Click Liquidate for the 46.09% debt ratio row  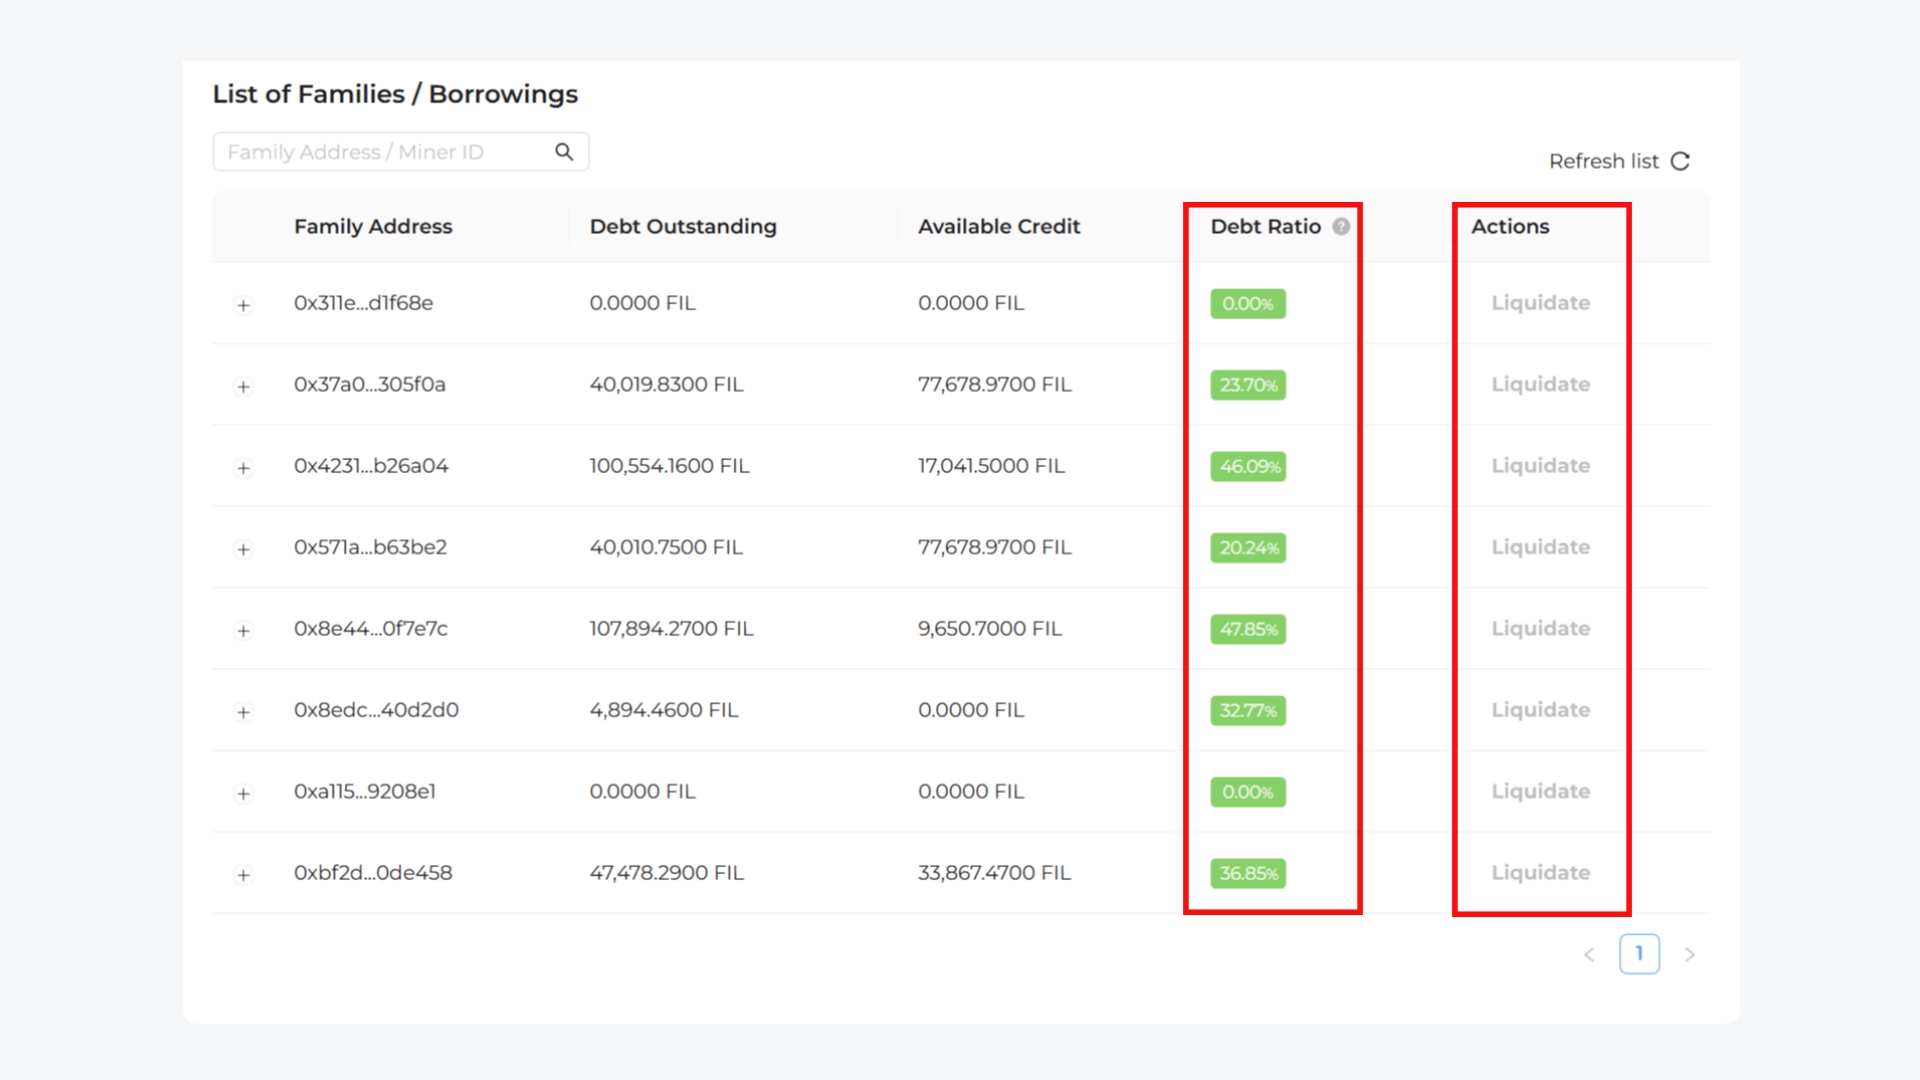(x=1540, y=466)
